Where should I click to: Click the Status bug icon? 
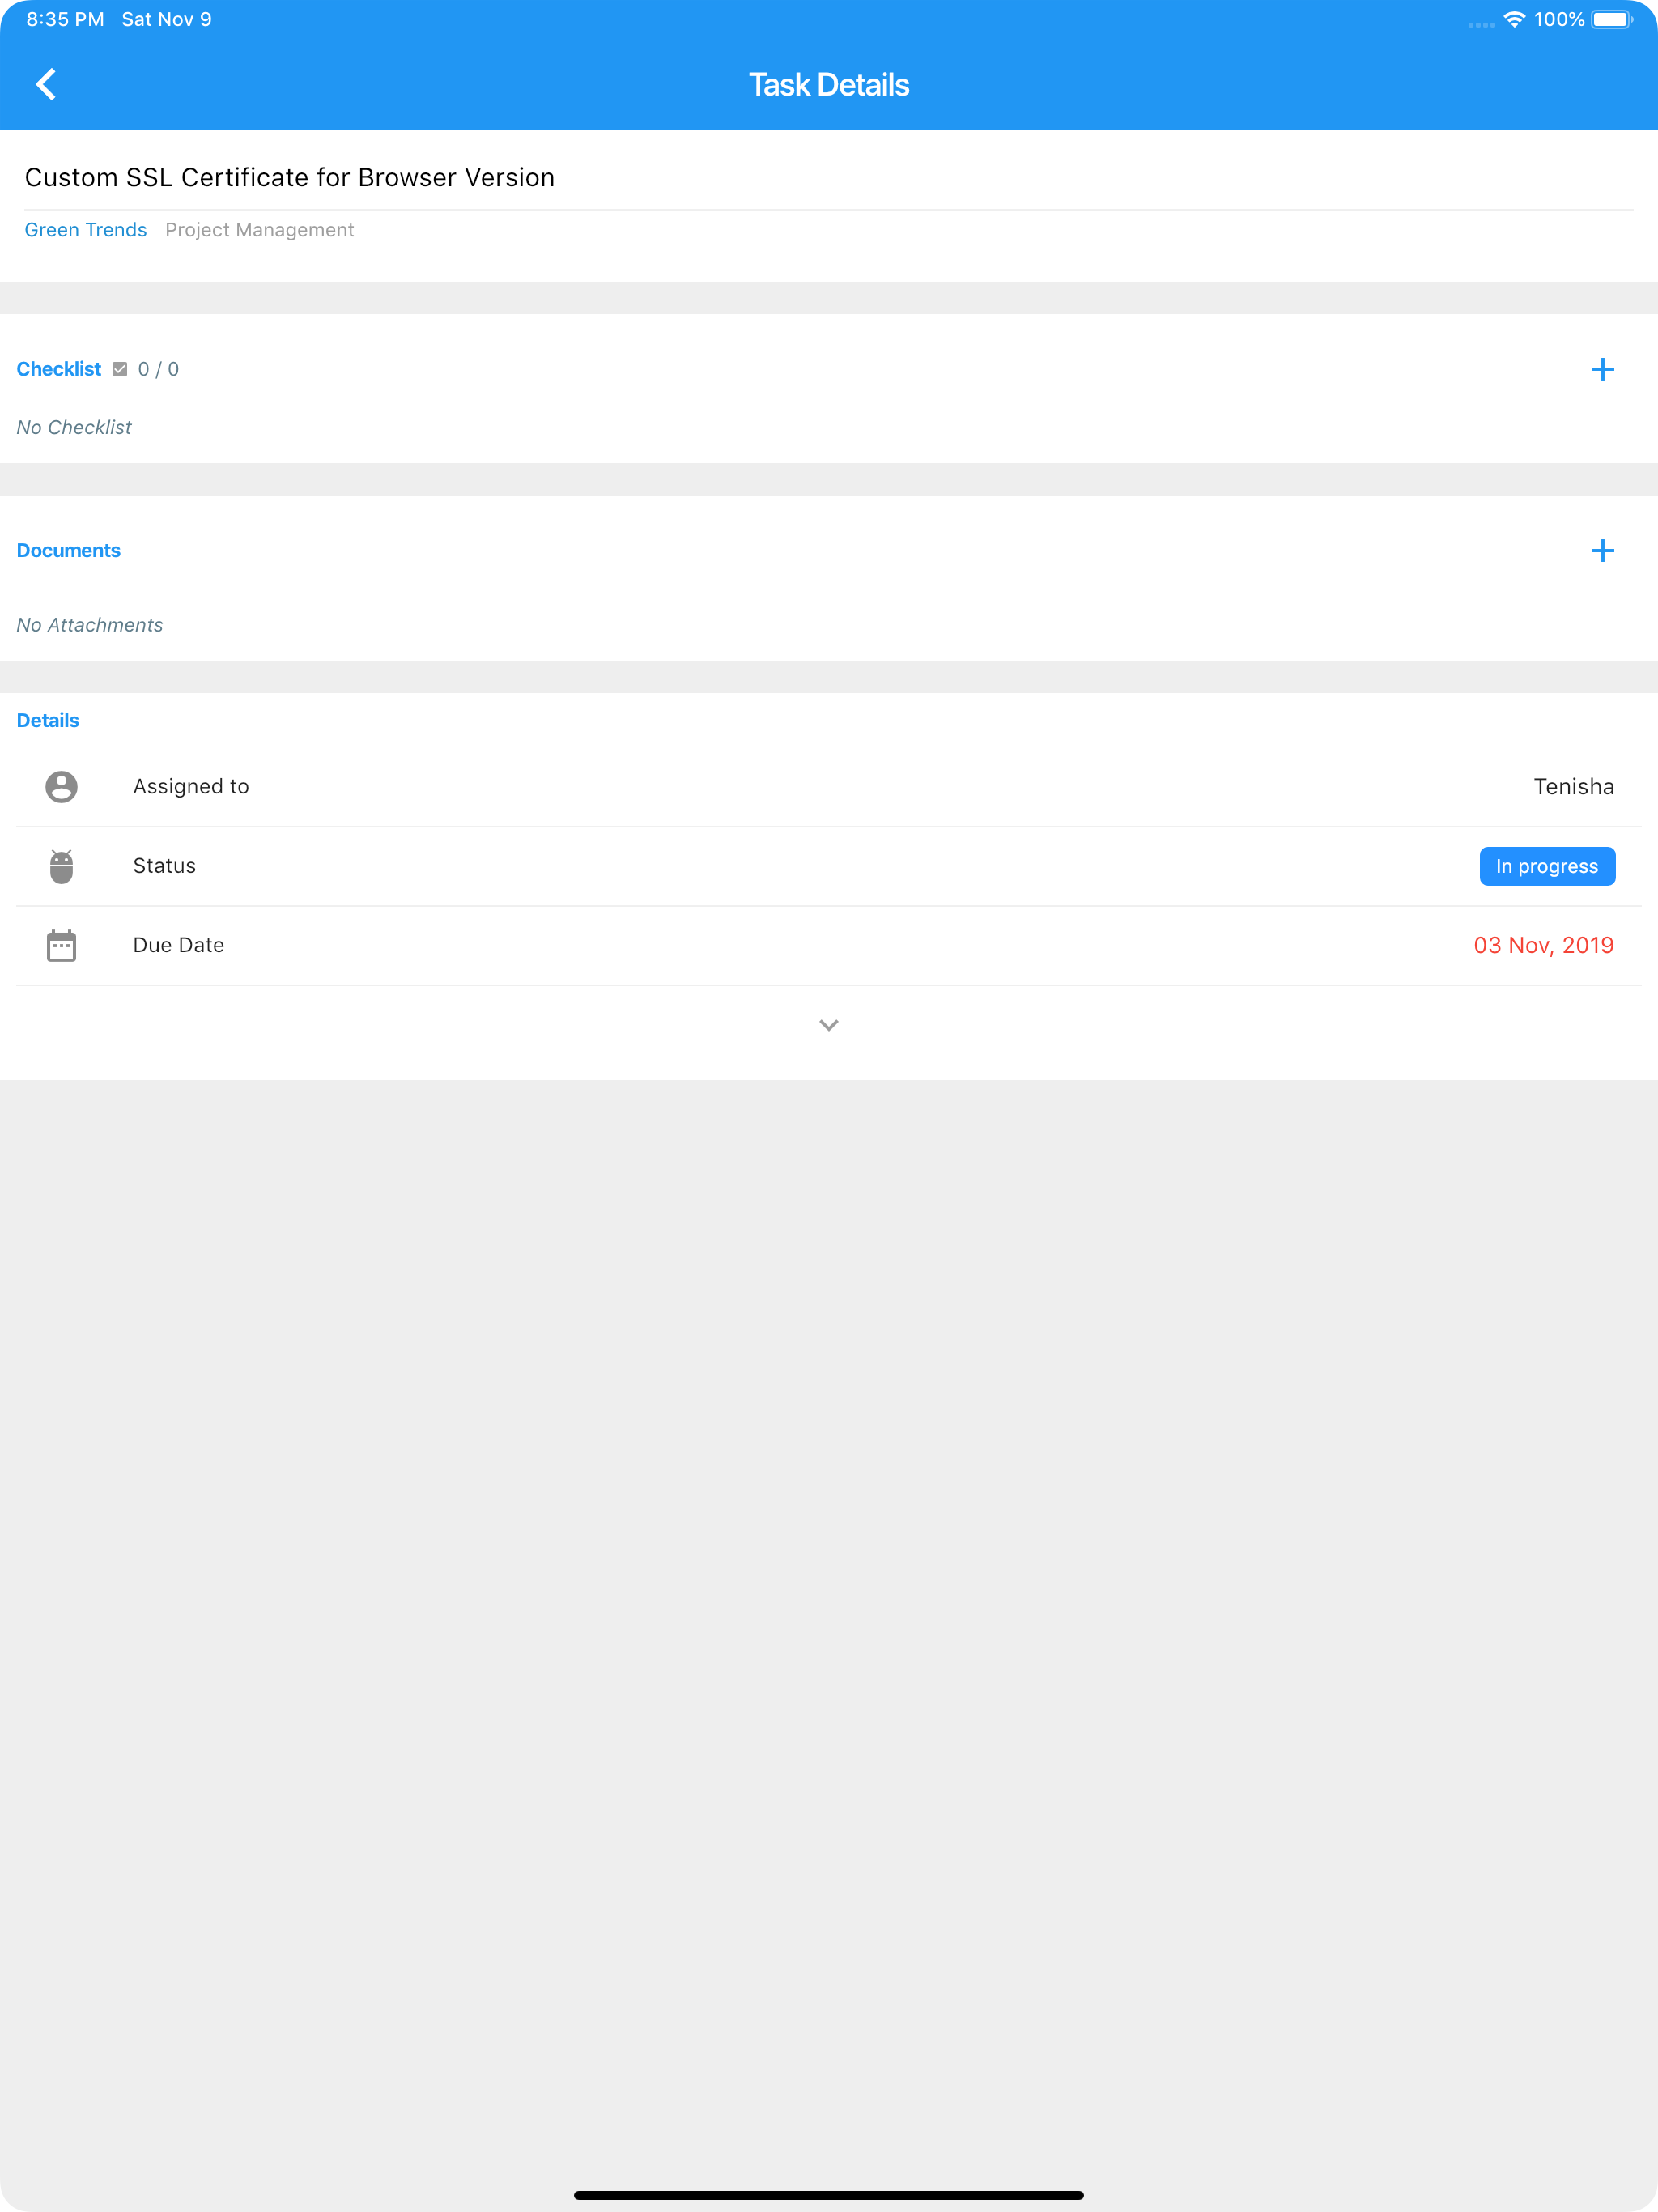(61, 866)
